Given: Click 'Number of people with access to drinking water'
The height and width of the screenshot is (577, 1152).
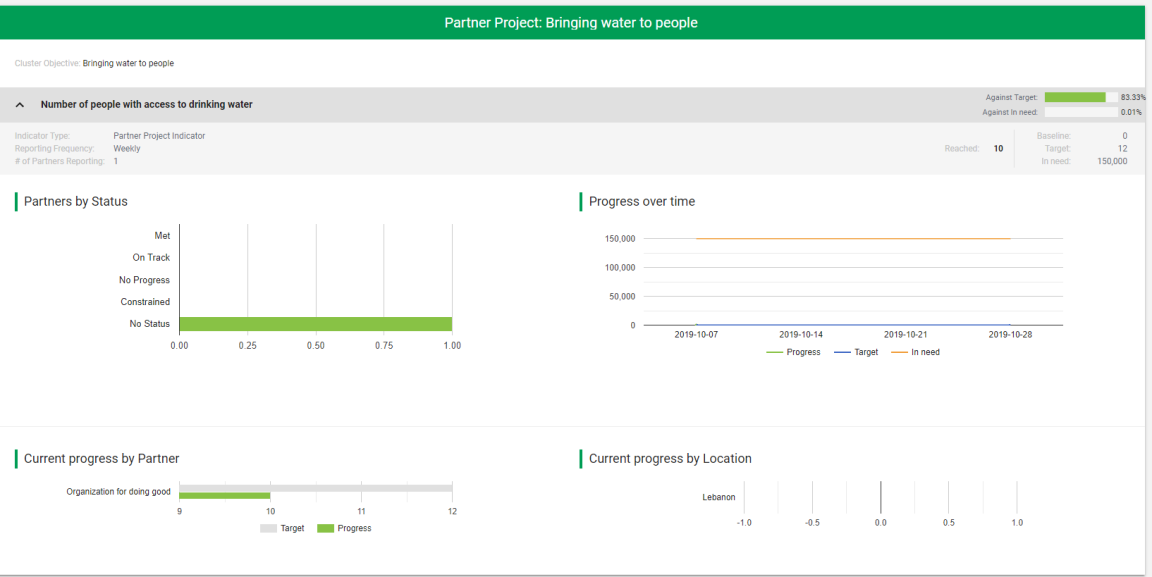Looking at the screenshot, I should pyautogui.click(x=147, y=104).
